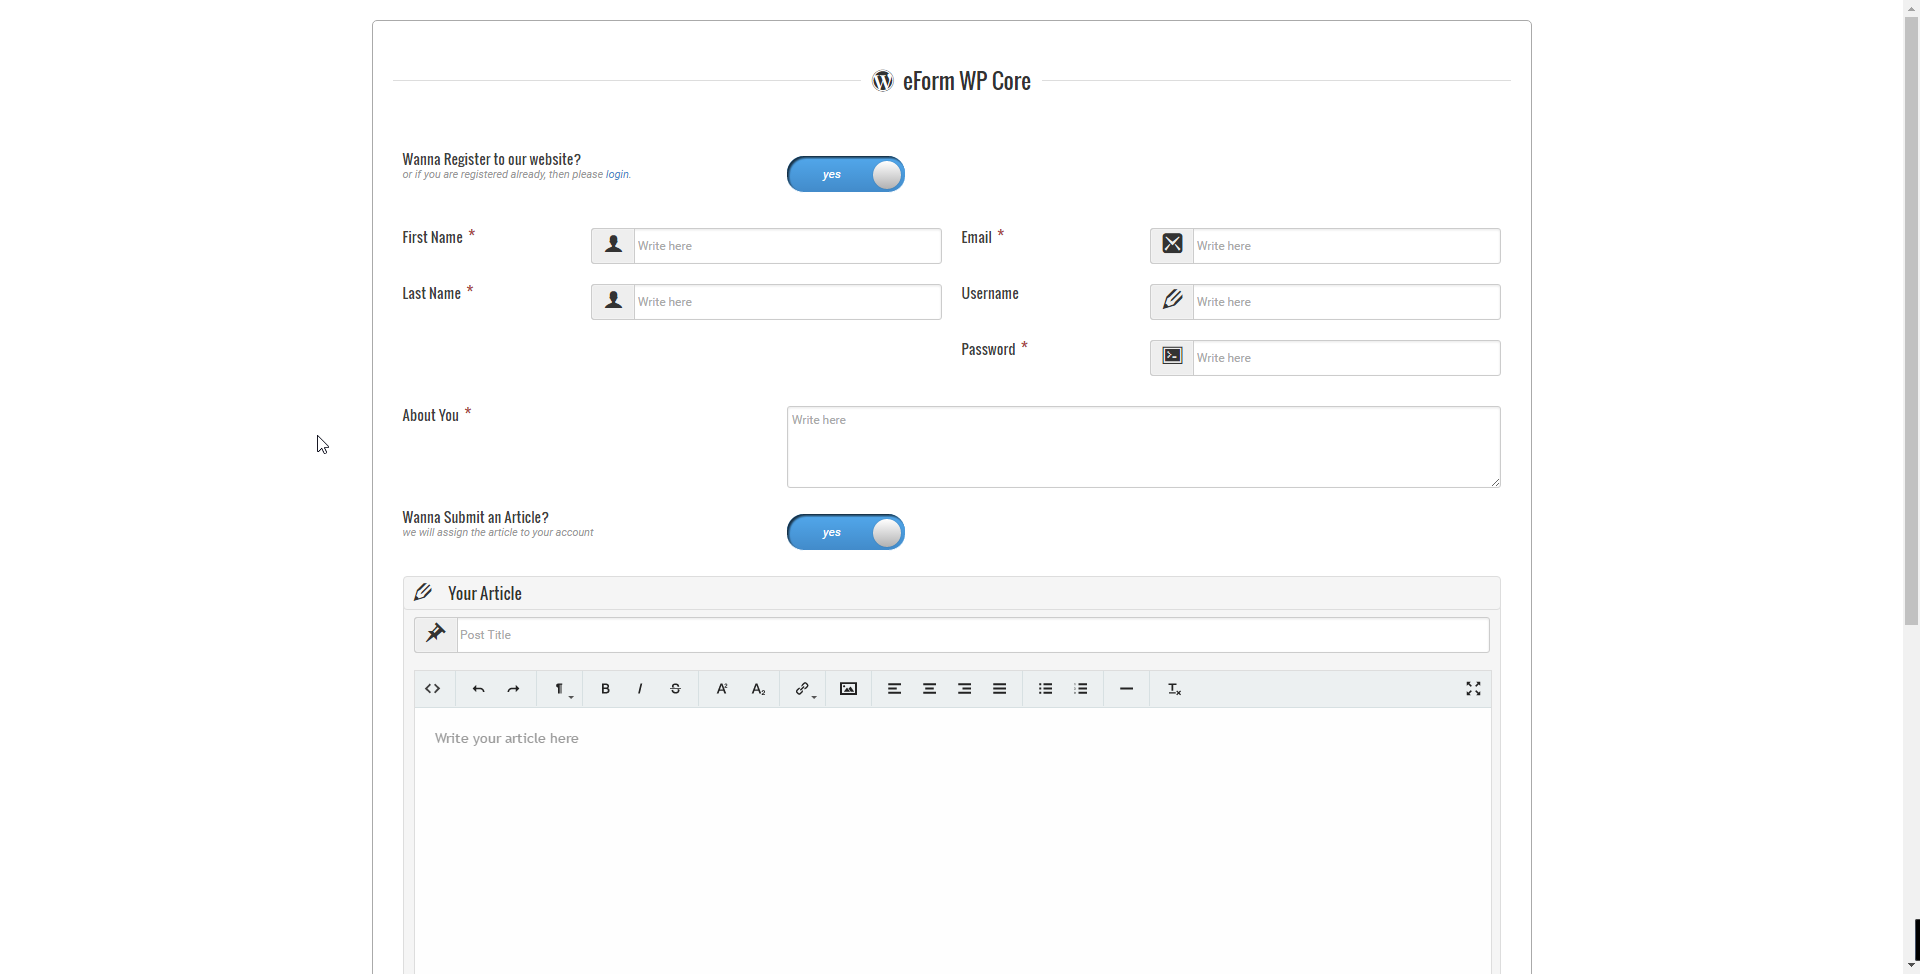Open the paragraph format dropdown
This screenshot has height=974, width=1920.
pyautogui.click(x=562, y=689)
